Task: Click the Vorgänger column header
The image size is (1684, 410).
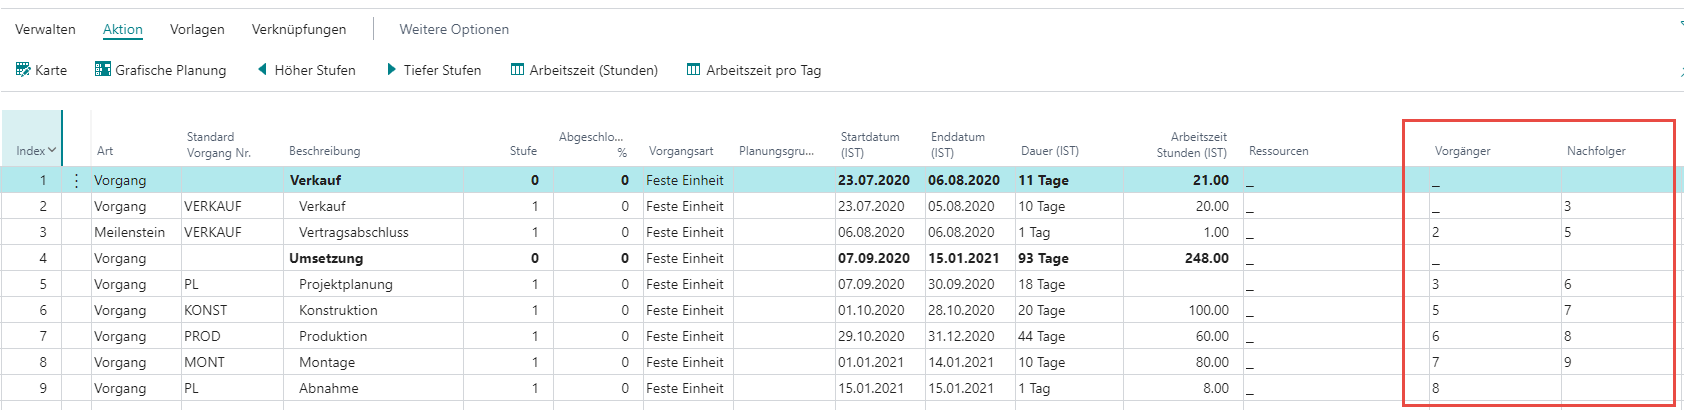Action: pyautogui.click(x=1462, y=151)
